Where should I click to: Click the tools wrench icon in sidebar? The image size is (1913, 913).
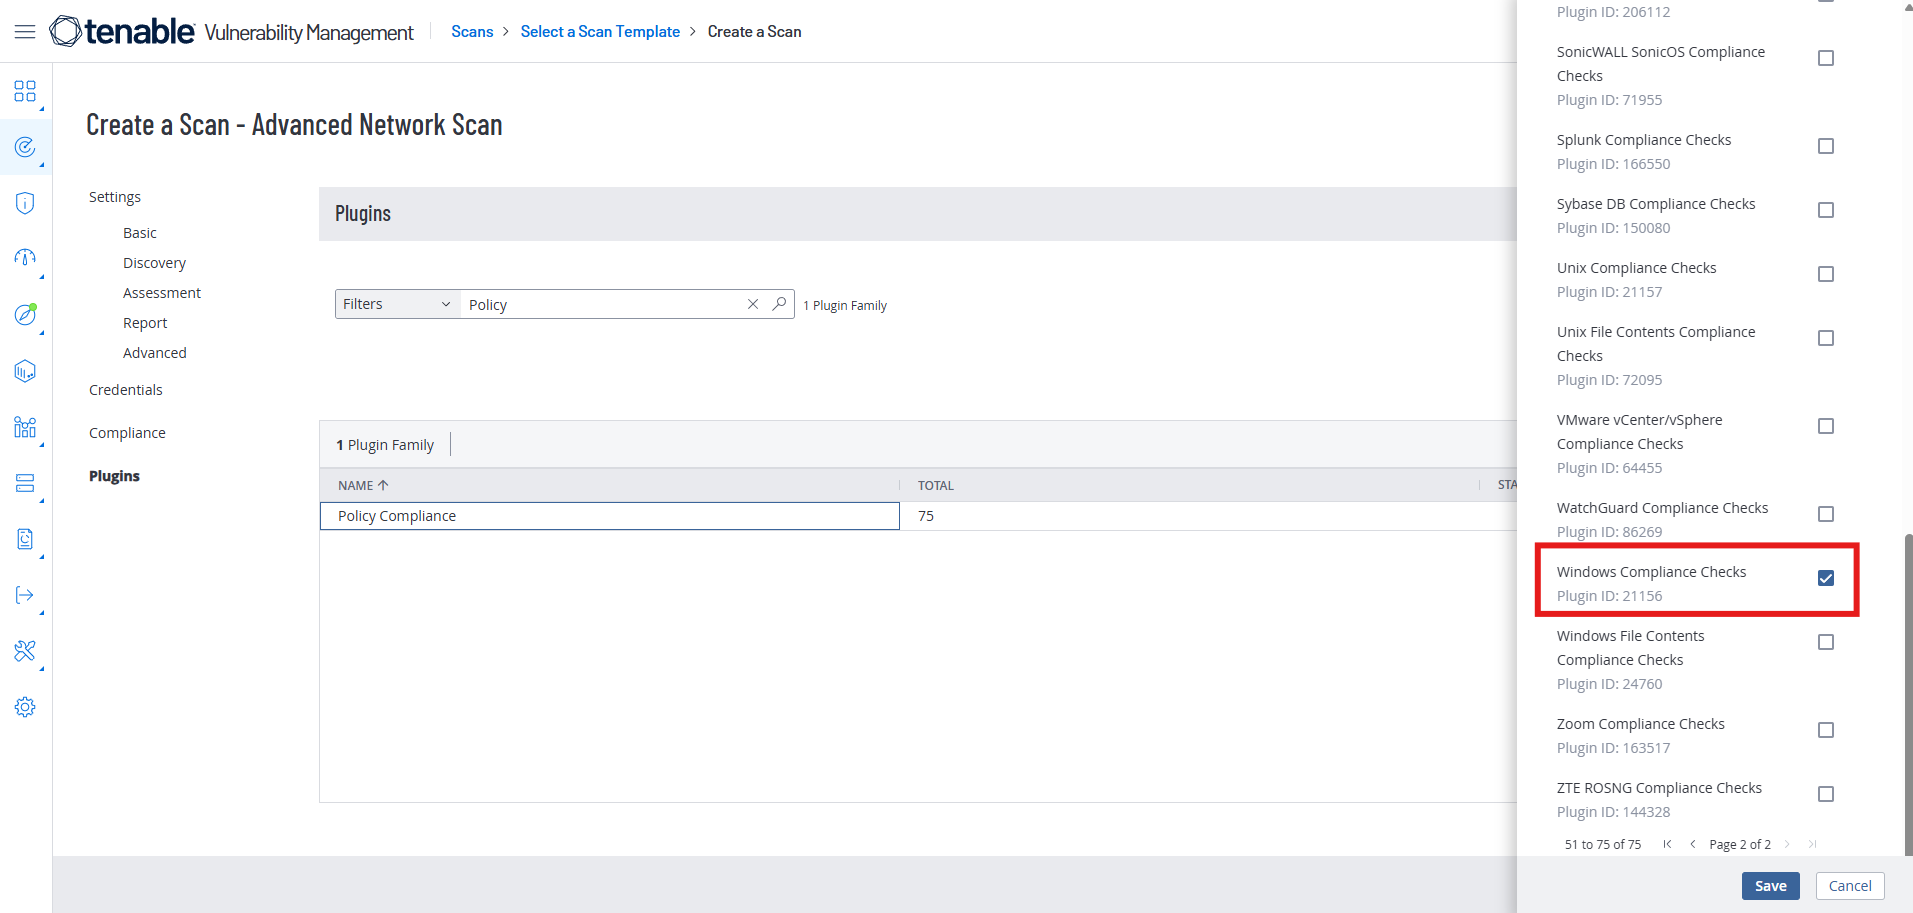click(x=25, y=651)
